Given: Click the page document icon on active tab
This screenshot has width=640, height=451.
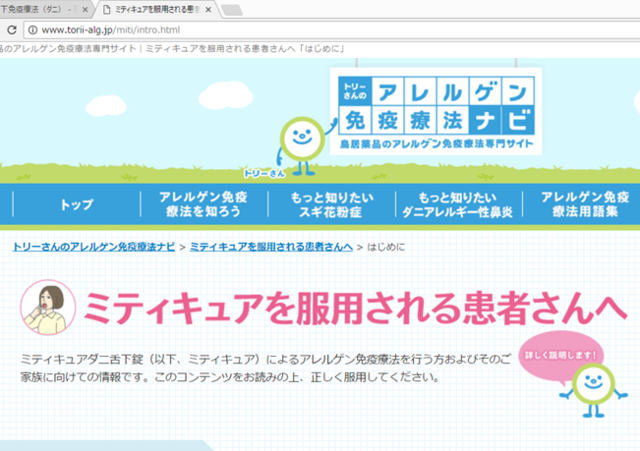Looking at the screenshot, I should point(107,10).
